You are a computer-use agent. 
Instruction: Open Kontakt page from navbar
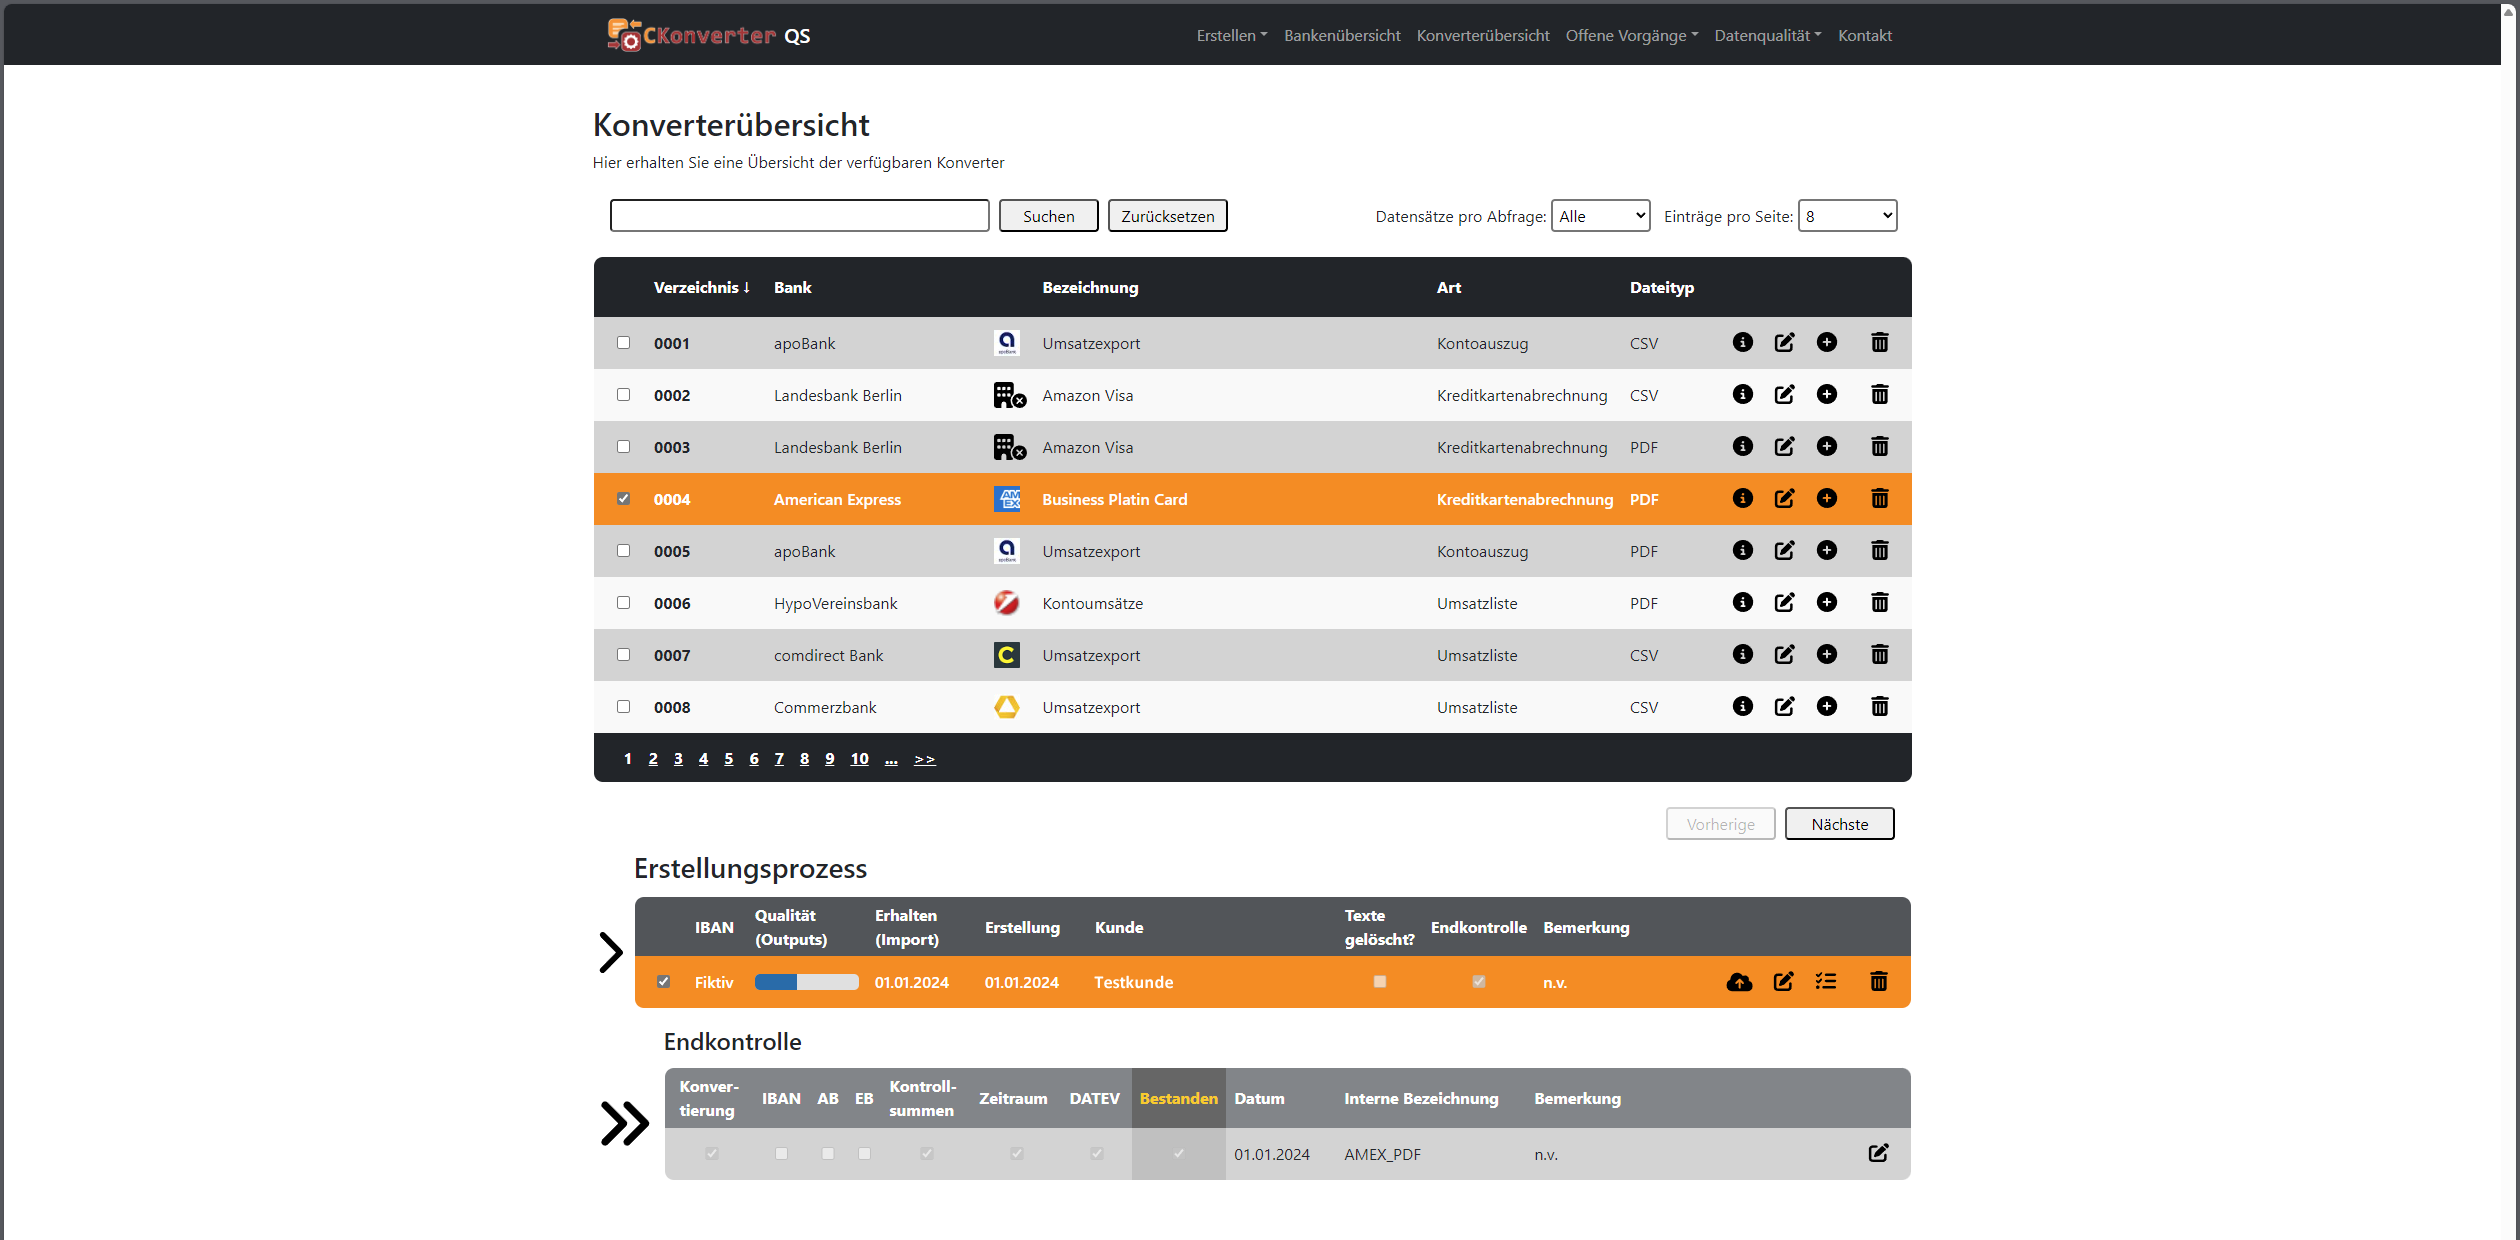(1864, 36)
